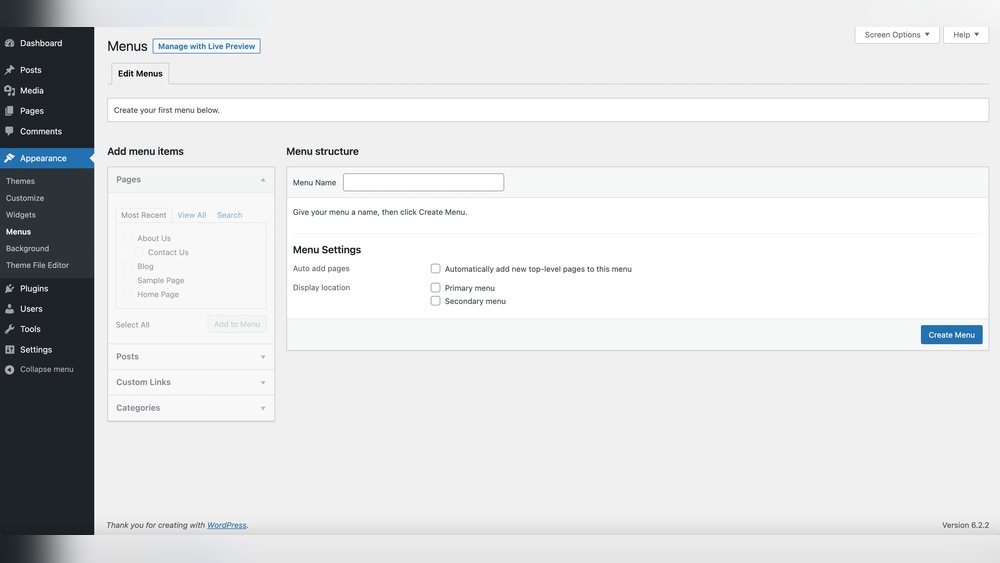Enable Automatically add new top-level pages
1000x563 pixels.
pyautogui.click(x=436, y=268)
